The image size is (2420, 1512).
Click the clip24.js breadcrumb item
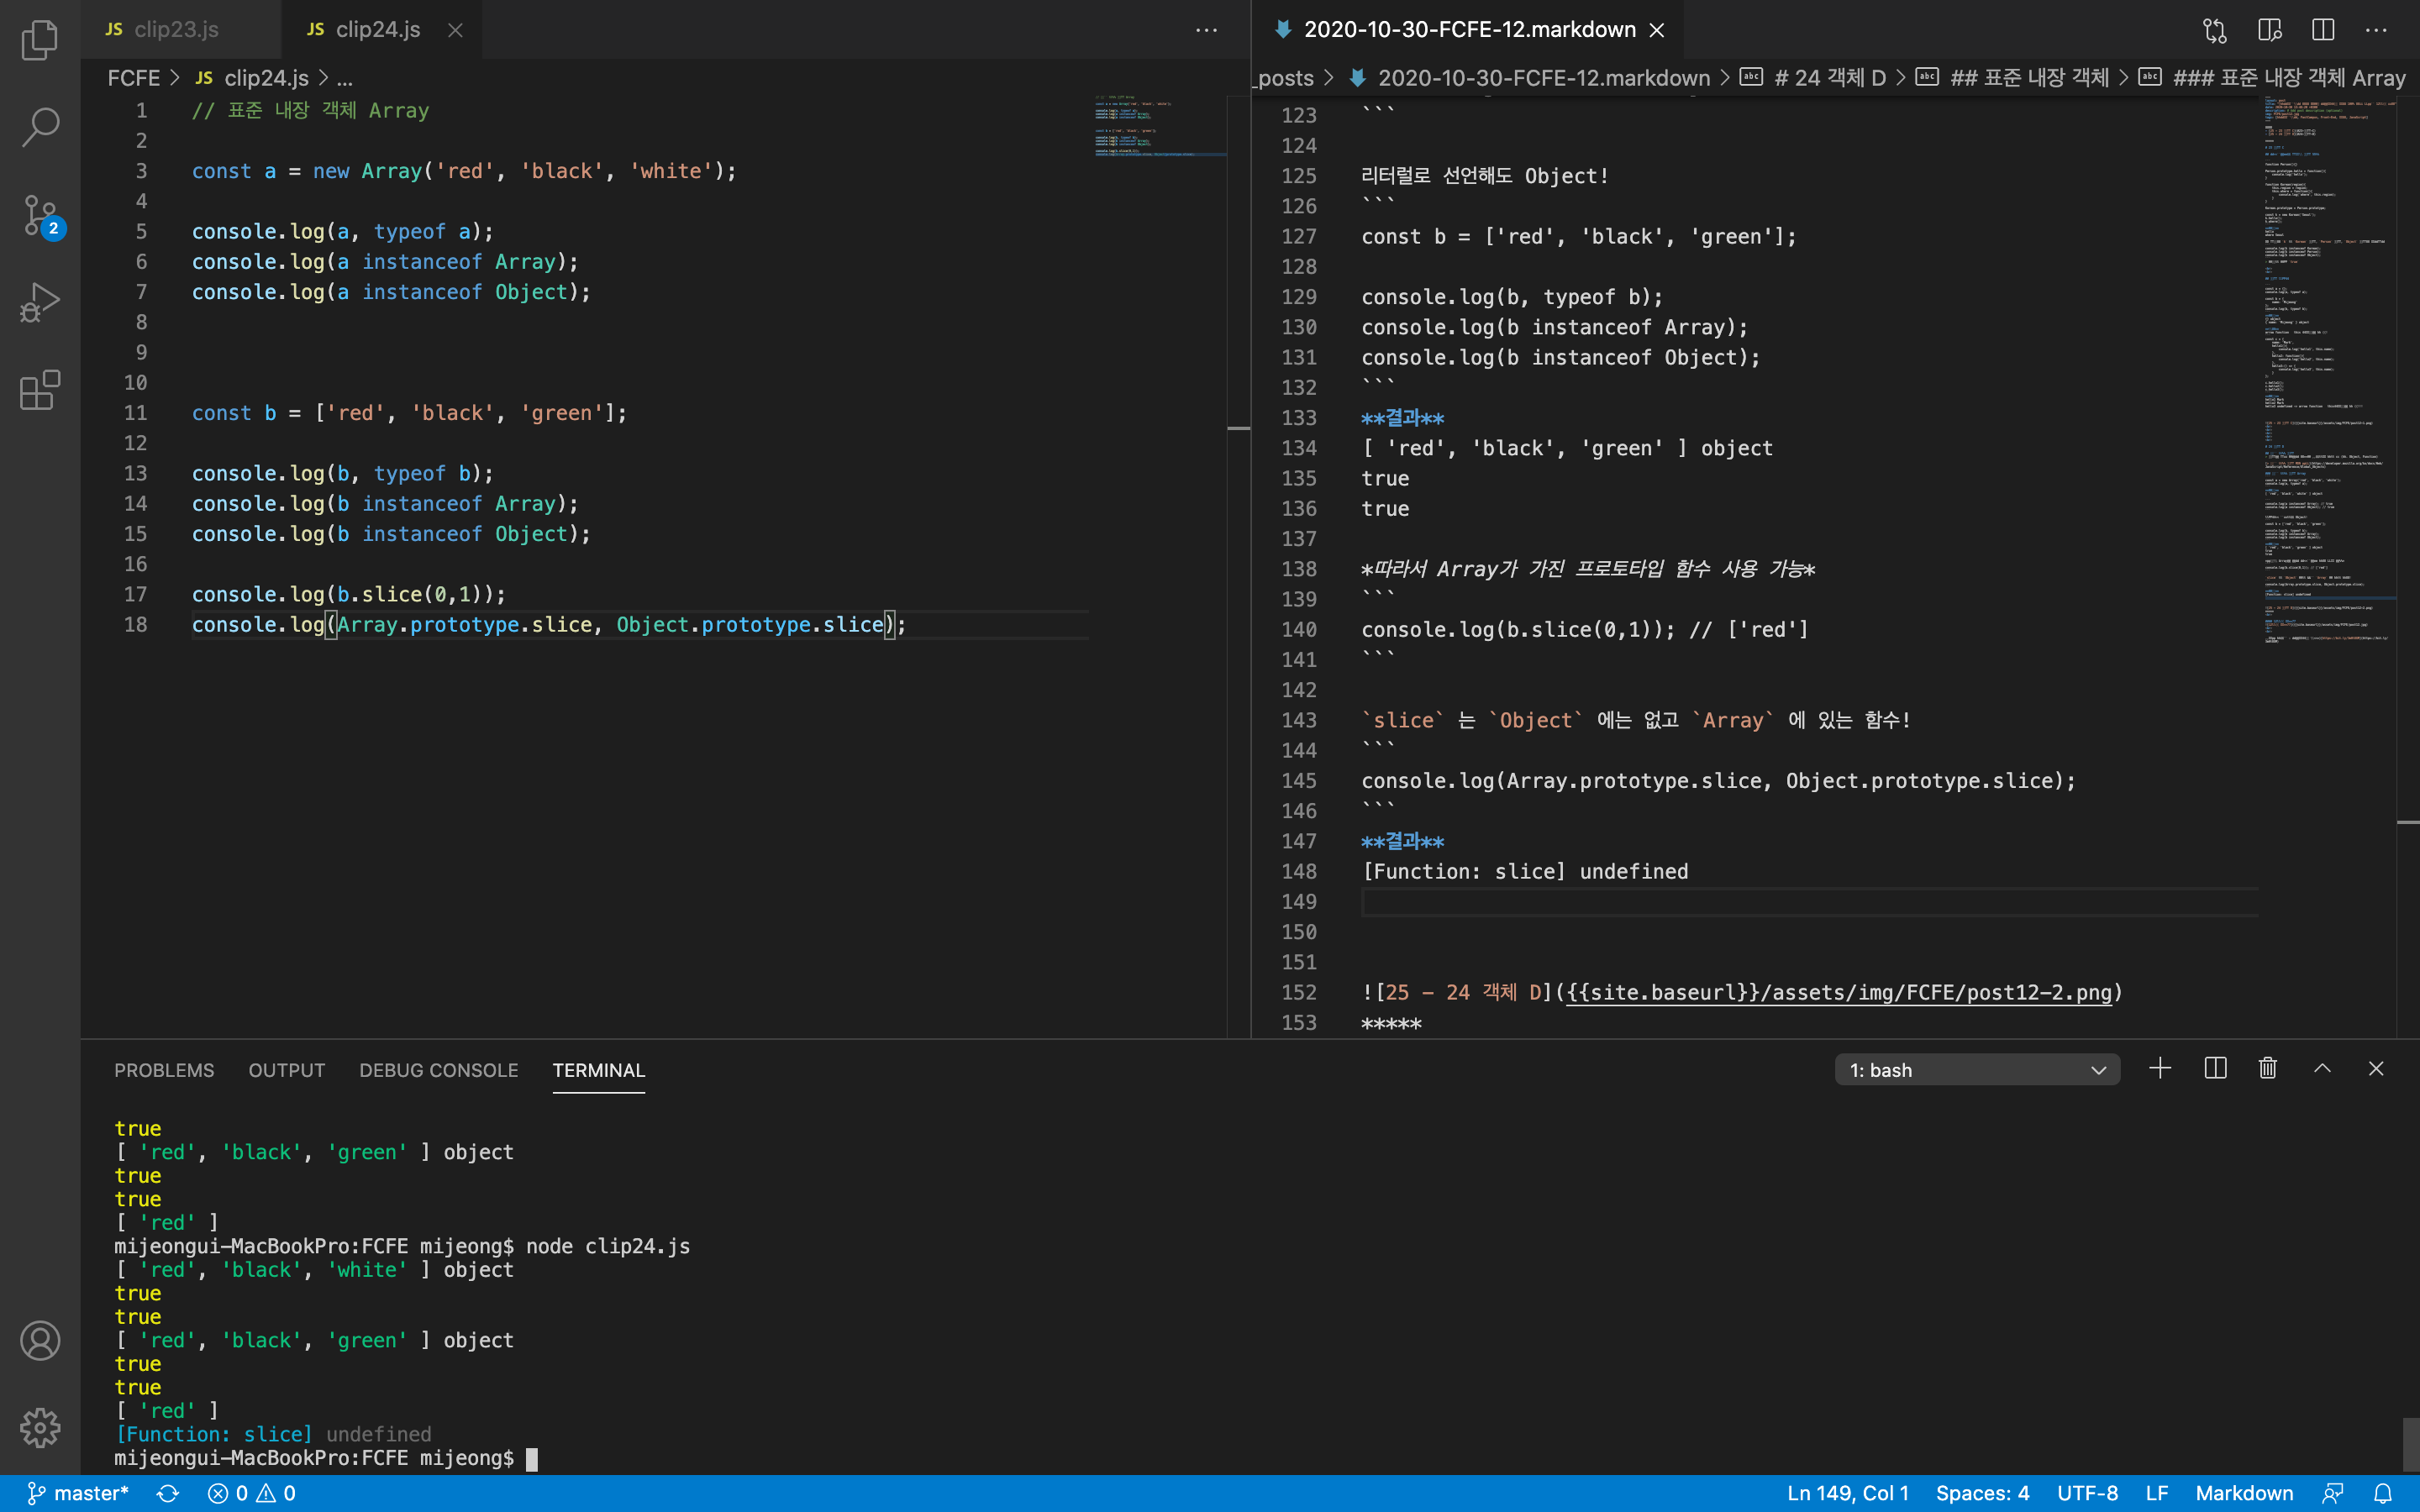coord(253,78)
